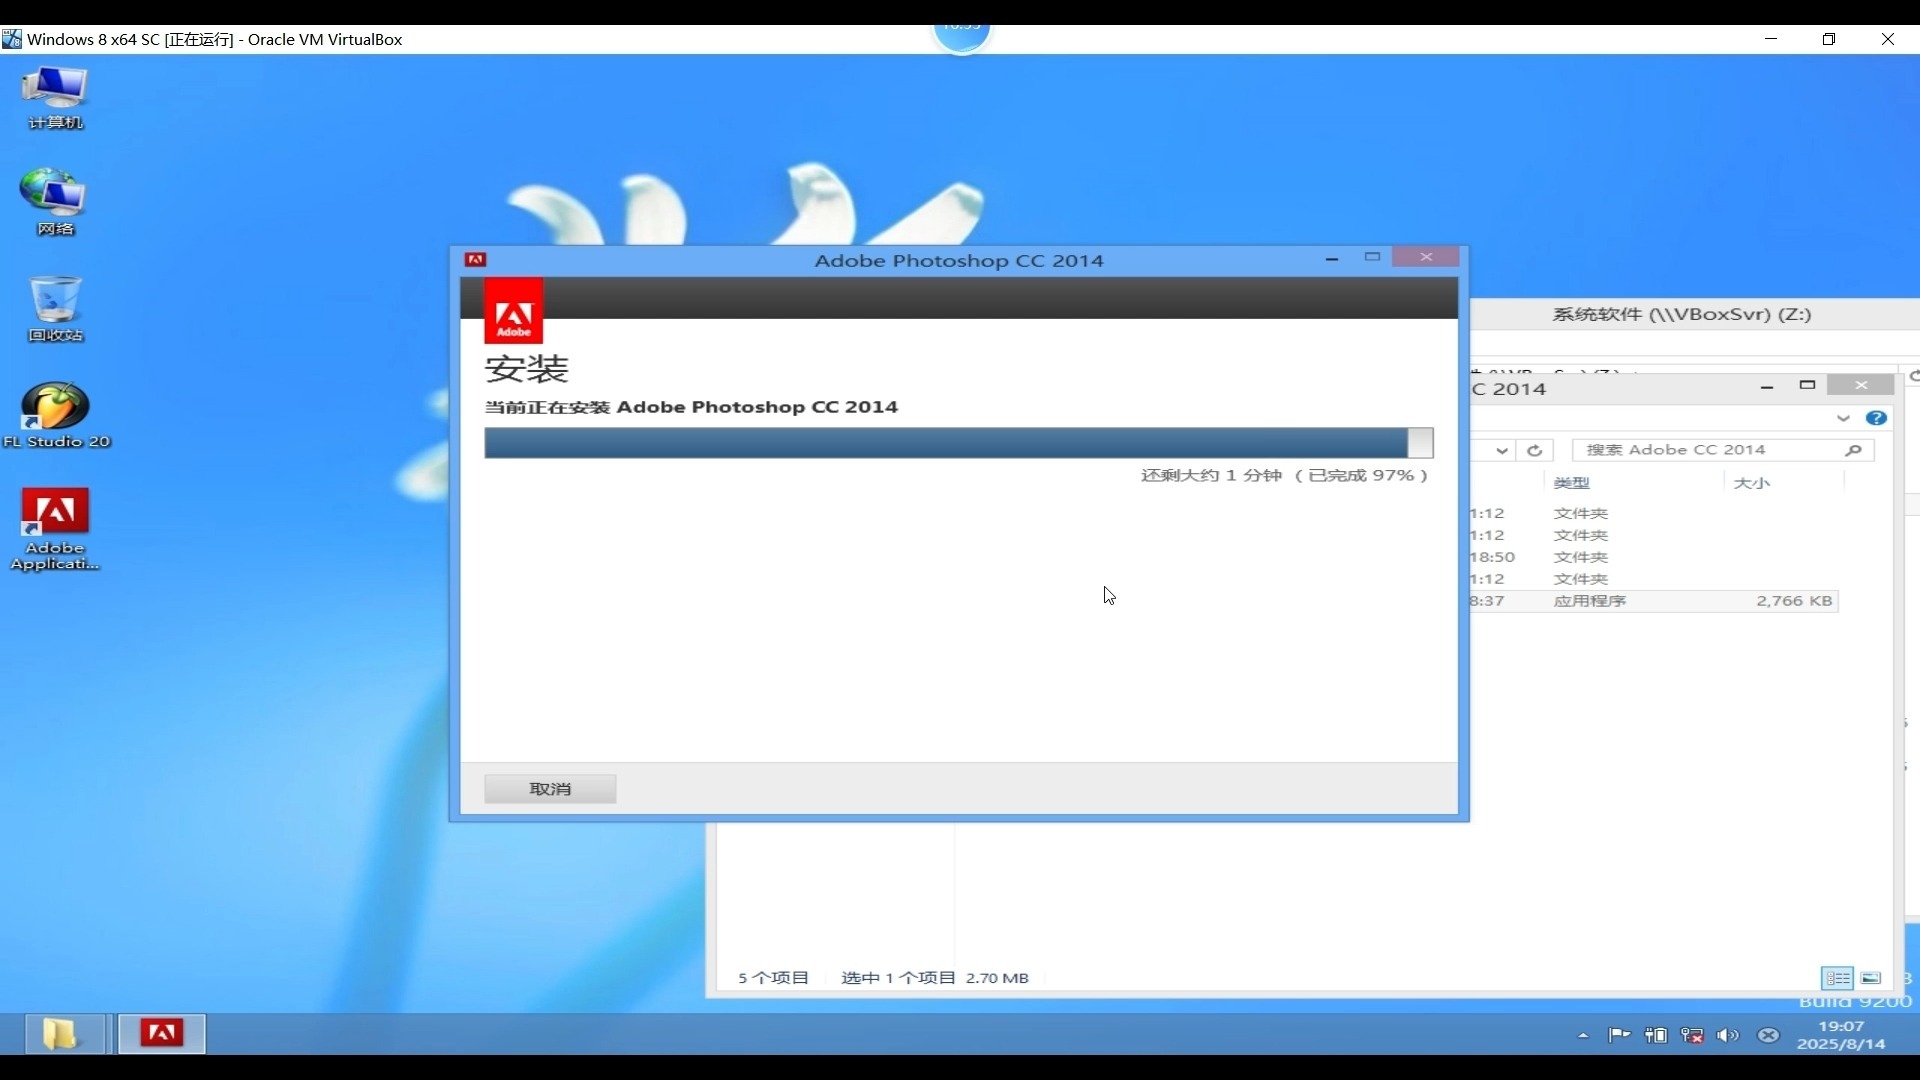Click the installation progress bar
1920x1080 pixels.
coord(959,443)
